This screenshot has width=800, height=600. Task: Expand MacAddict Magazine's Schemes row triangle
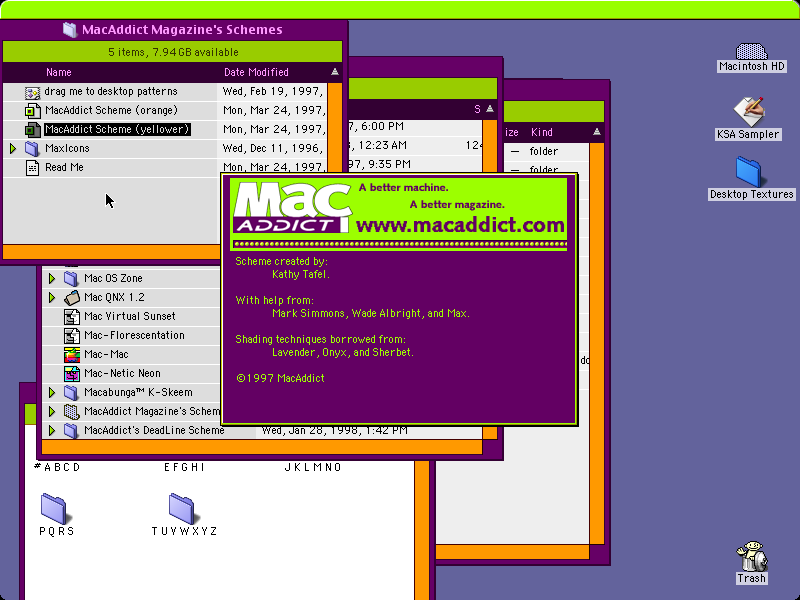tap(52, 412)
